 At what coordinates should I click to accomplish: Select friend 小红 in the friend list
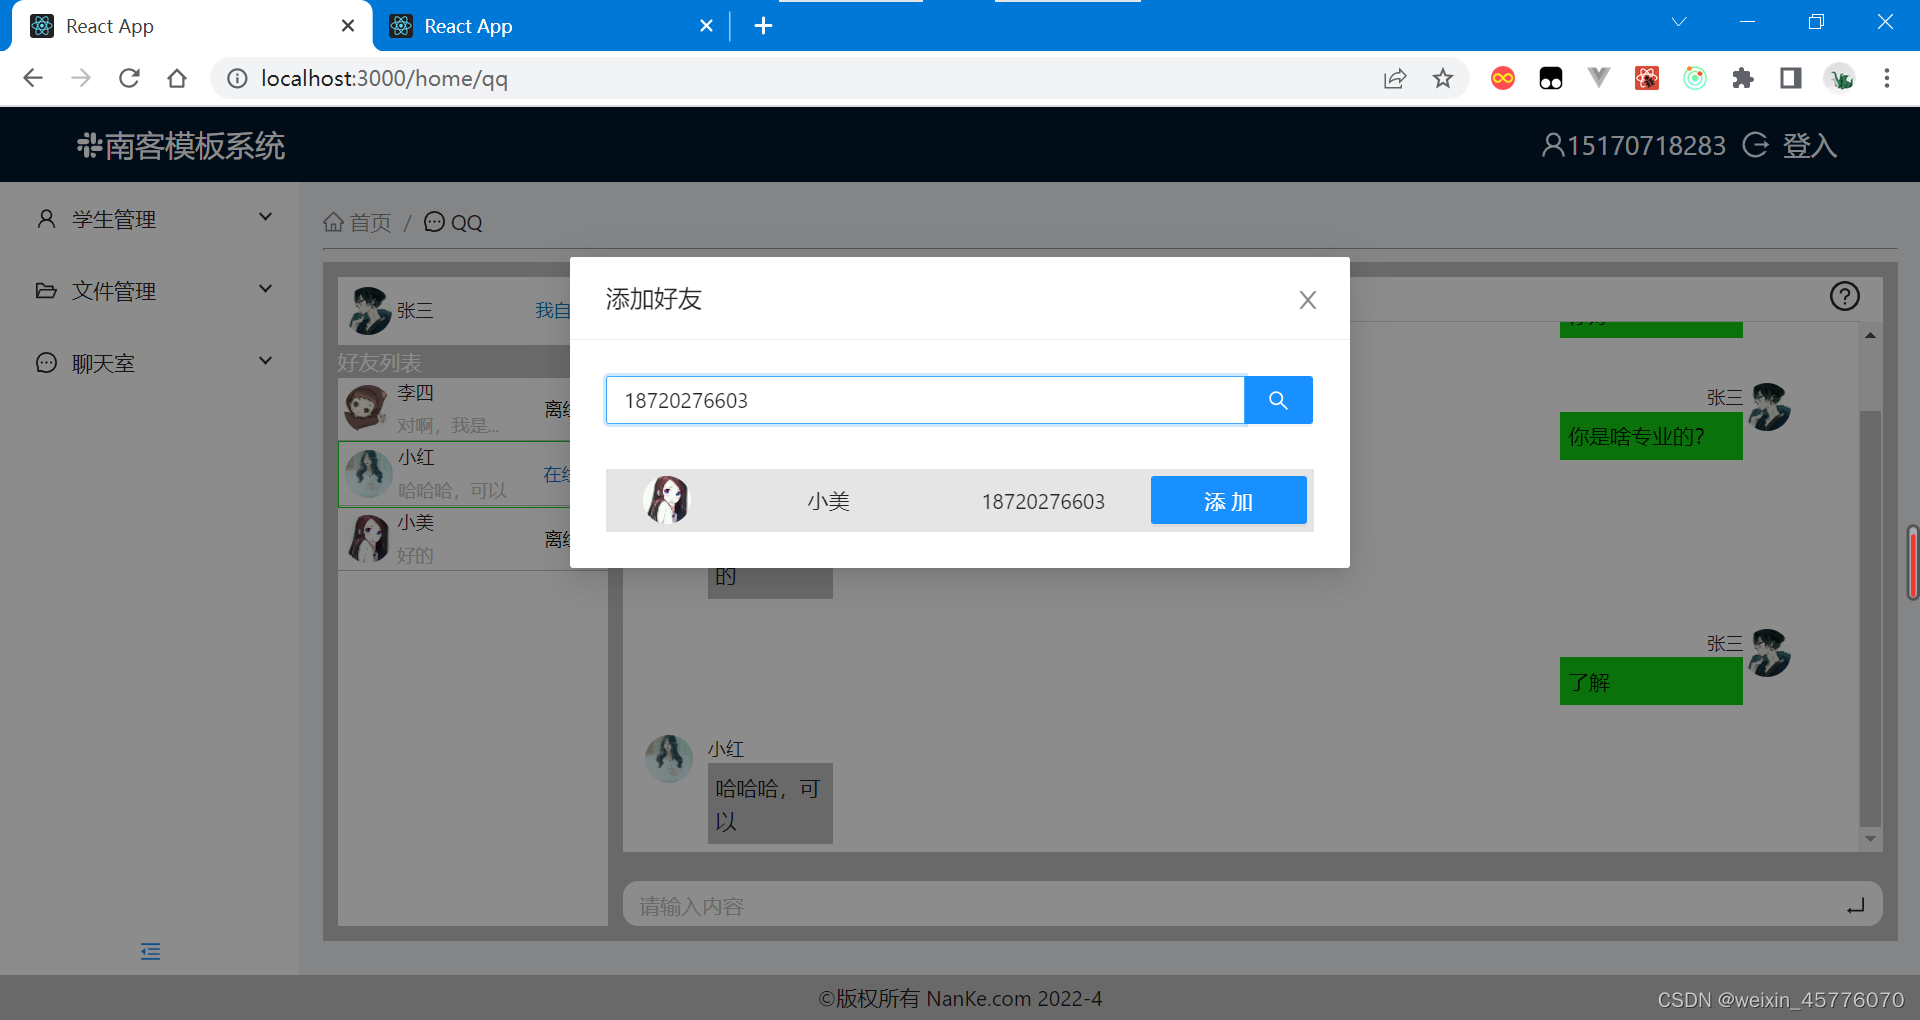click(455, 474)
